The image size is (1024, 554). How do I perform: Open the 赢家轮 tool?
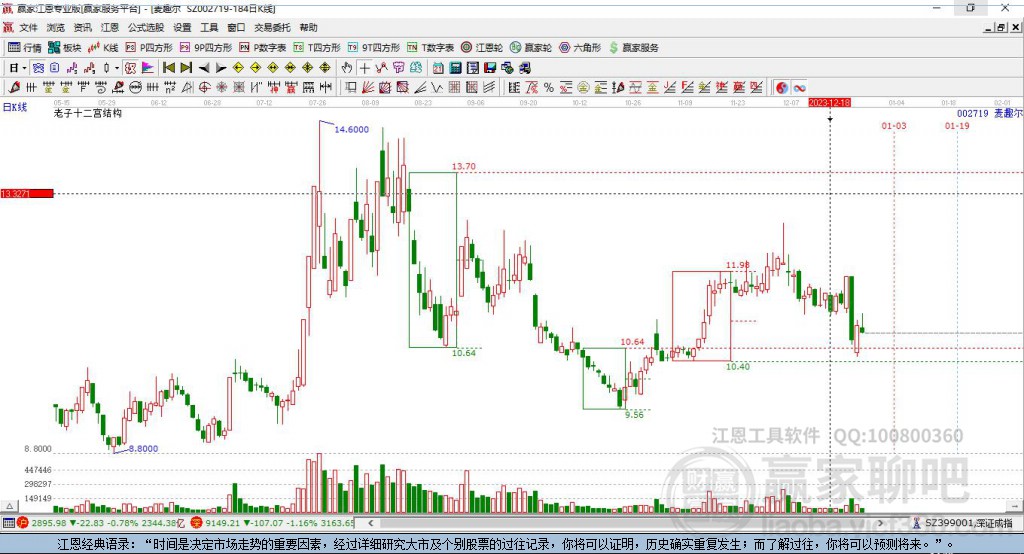pyautogui.click(x=531, y=48)
